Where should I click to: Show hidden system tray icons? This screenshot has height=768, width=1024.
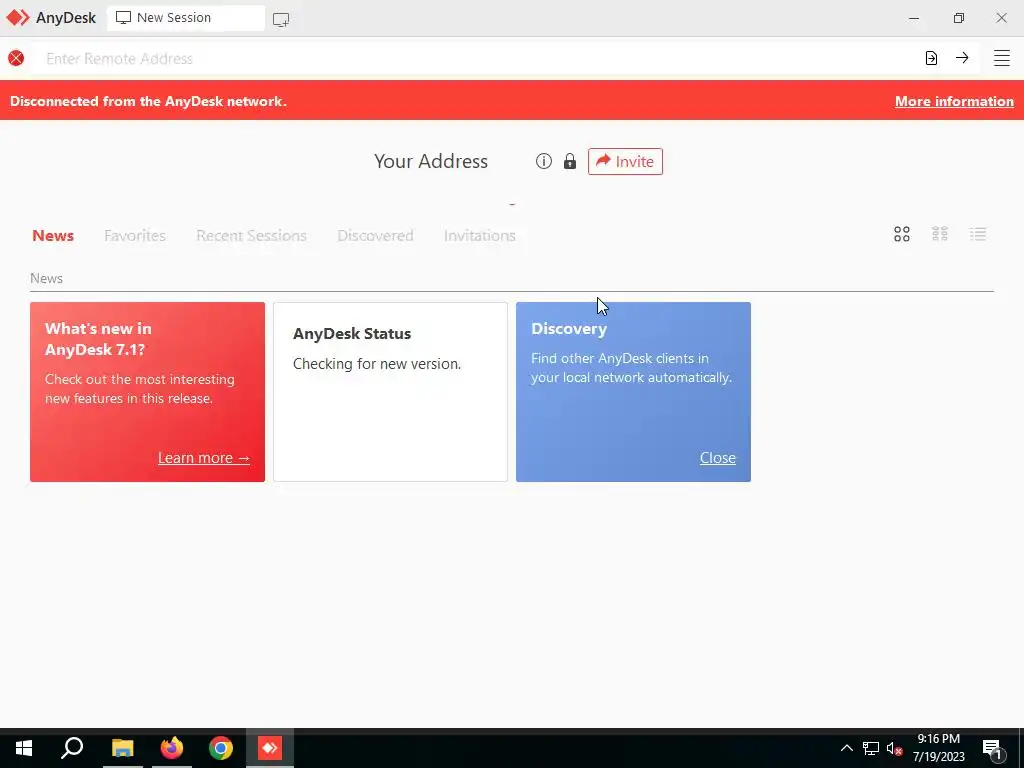click(846, 748)
